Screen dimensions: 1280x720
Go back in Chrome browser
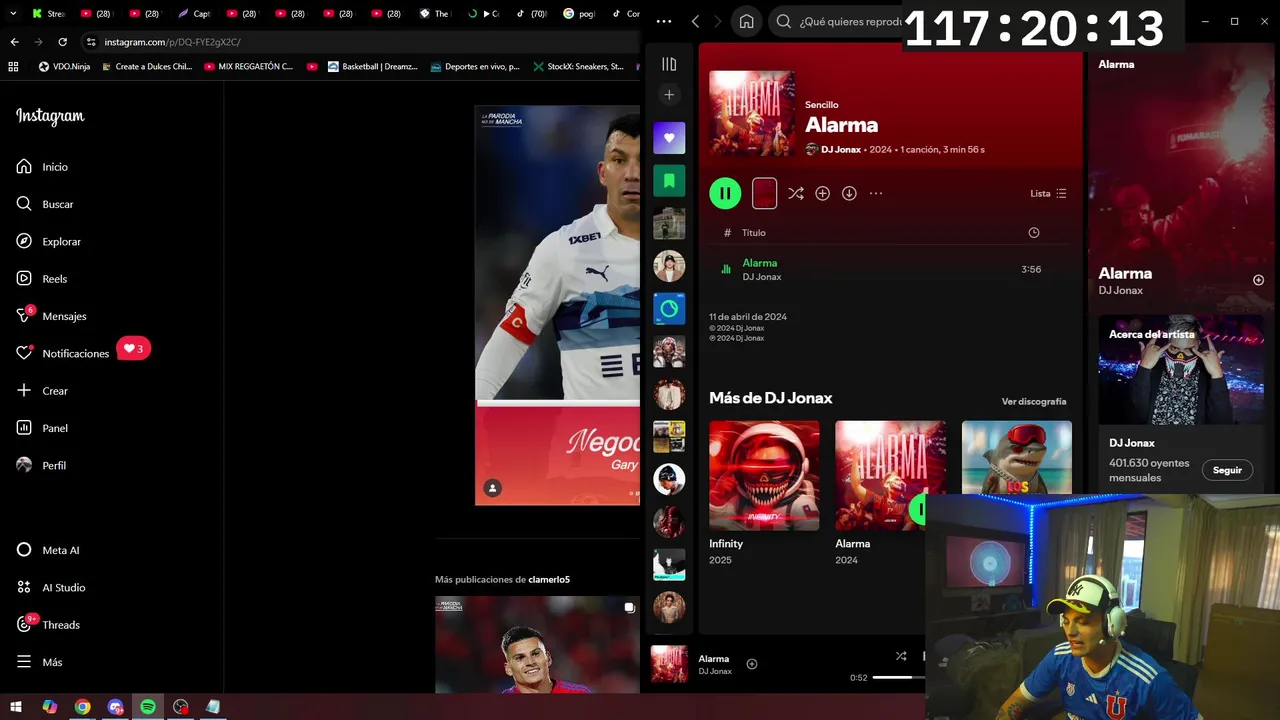14,42
